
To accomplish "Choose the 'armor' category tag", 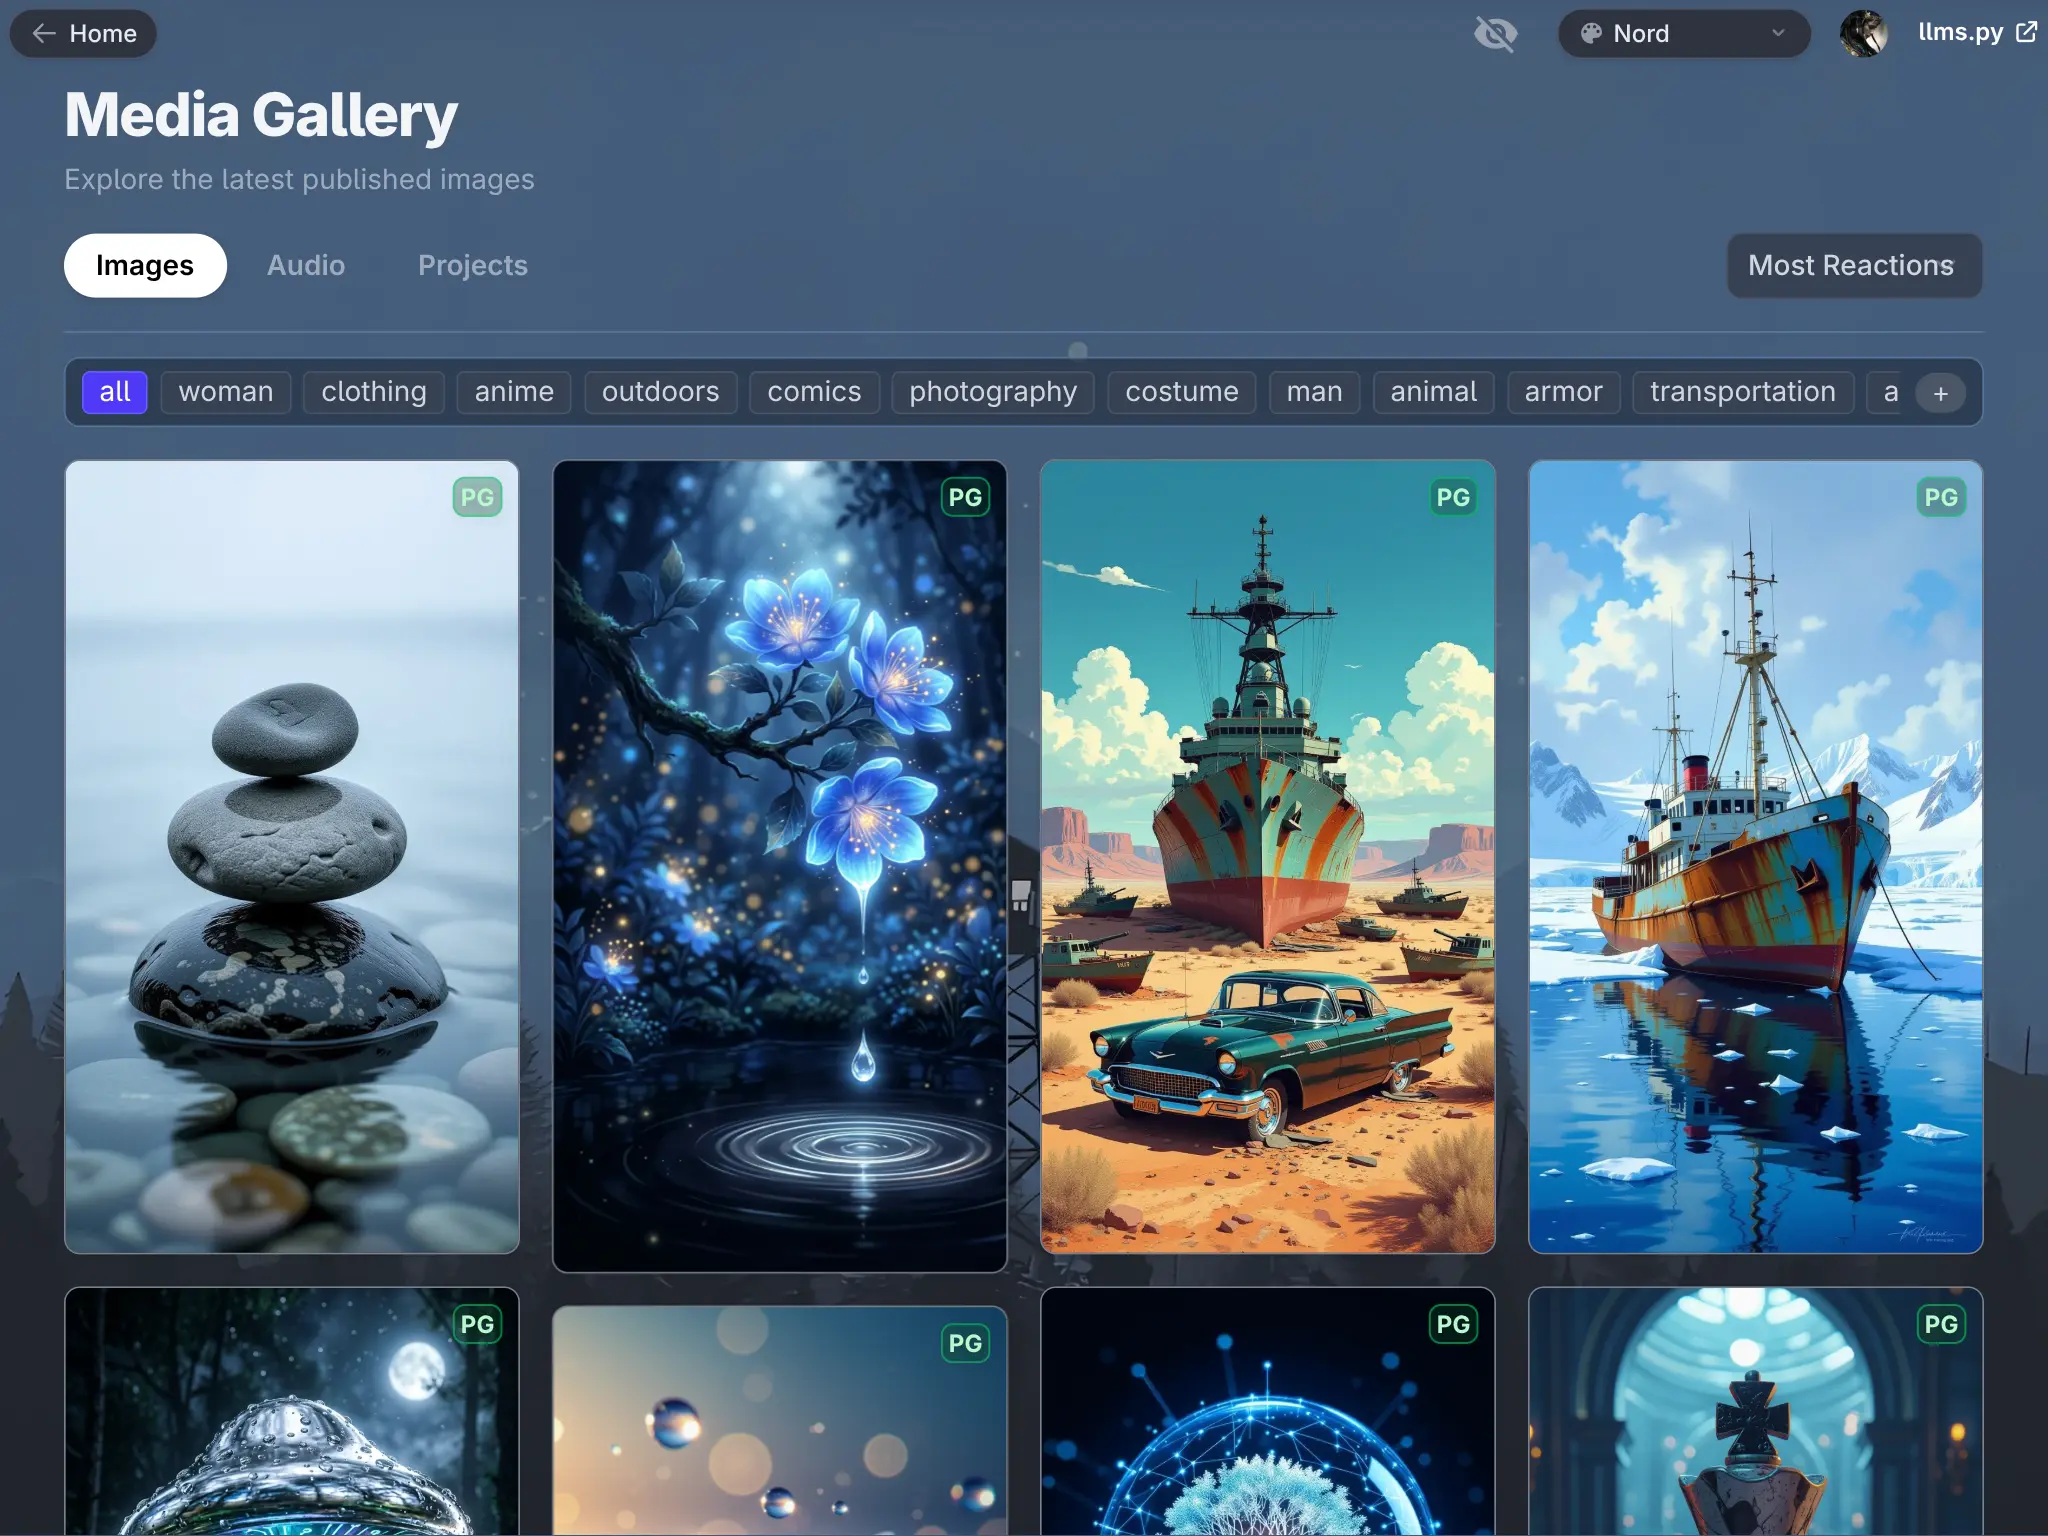I will [x=1564, y=392].
